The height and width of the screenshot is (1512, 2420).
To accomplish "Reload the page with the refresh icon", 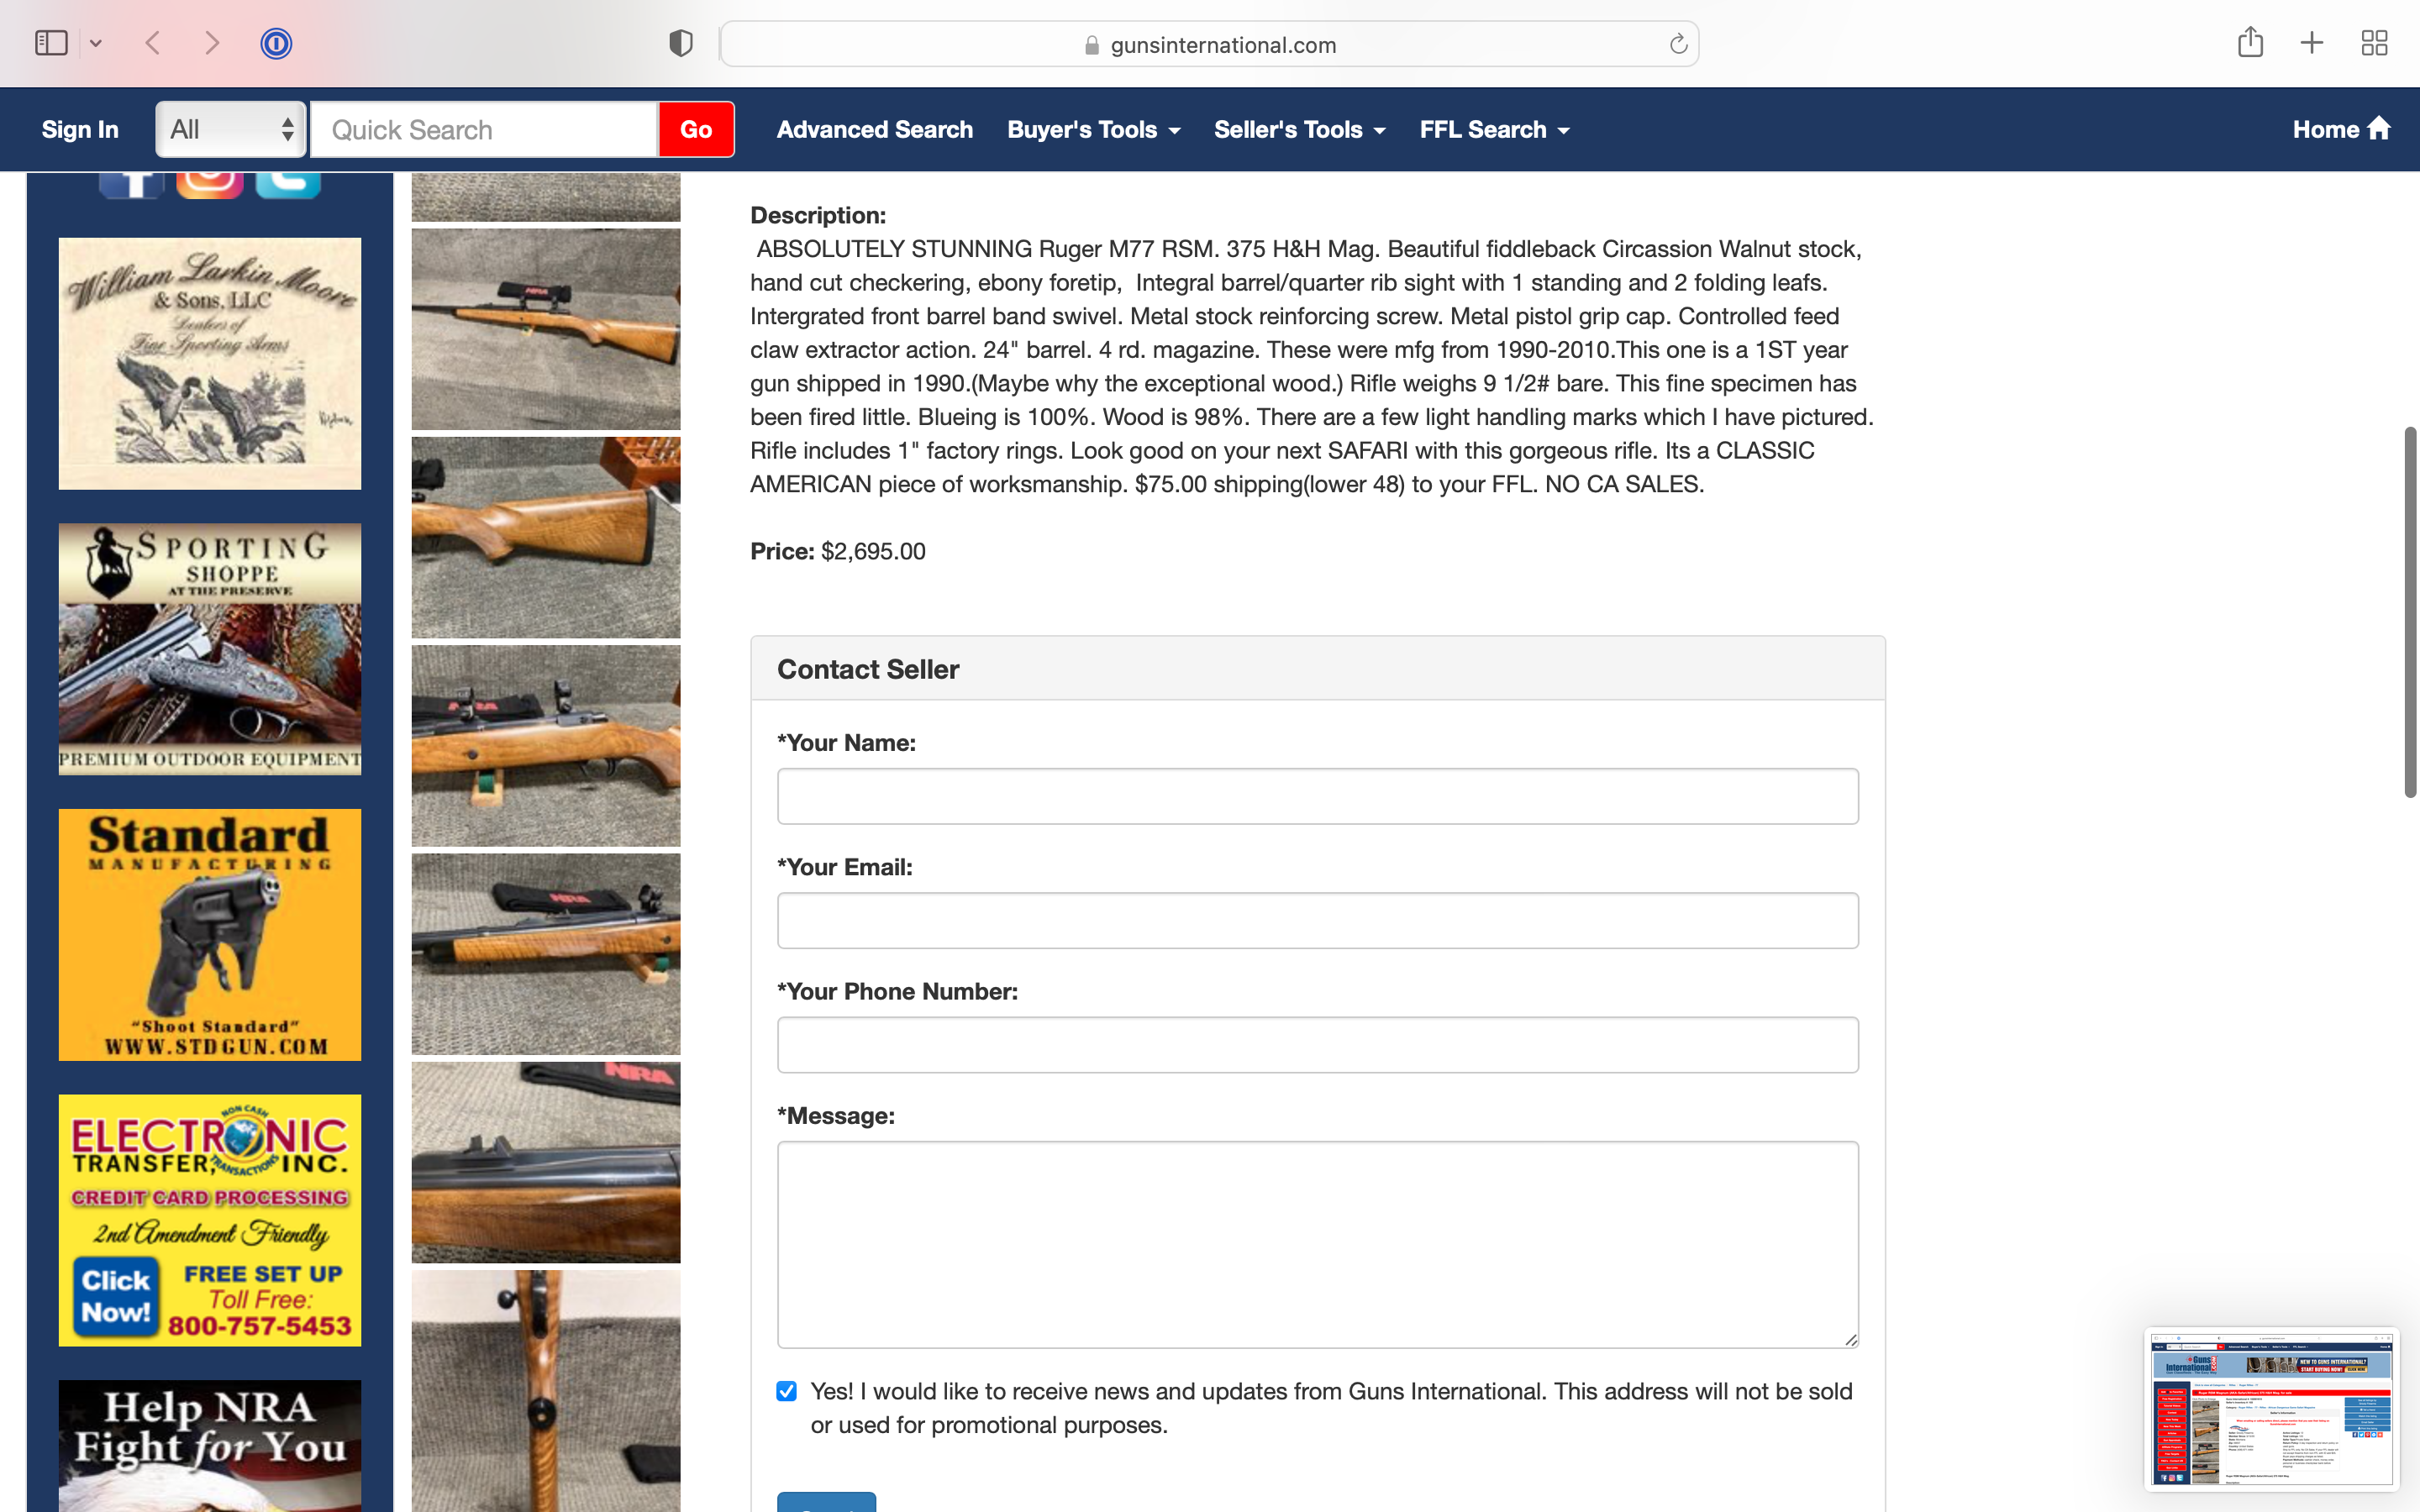I will tap(1678, 44).
